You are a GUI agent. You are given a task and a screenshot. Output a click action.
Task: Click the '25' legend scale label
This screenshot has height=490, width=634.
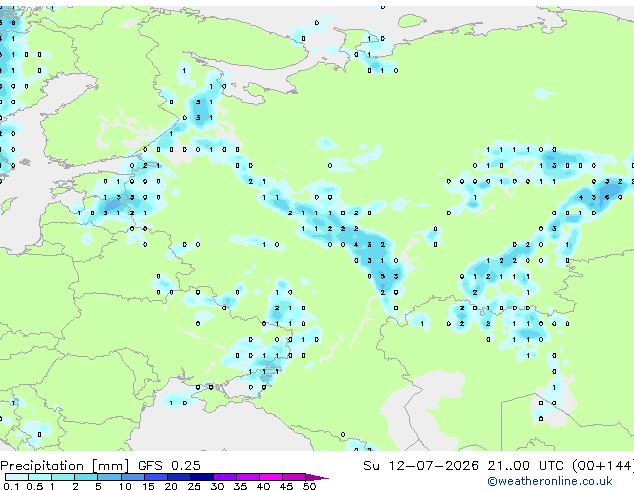[x=194, y=486]
